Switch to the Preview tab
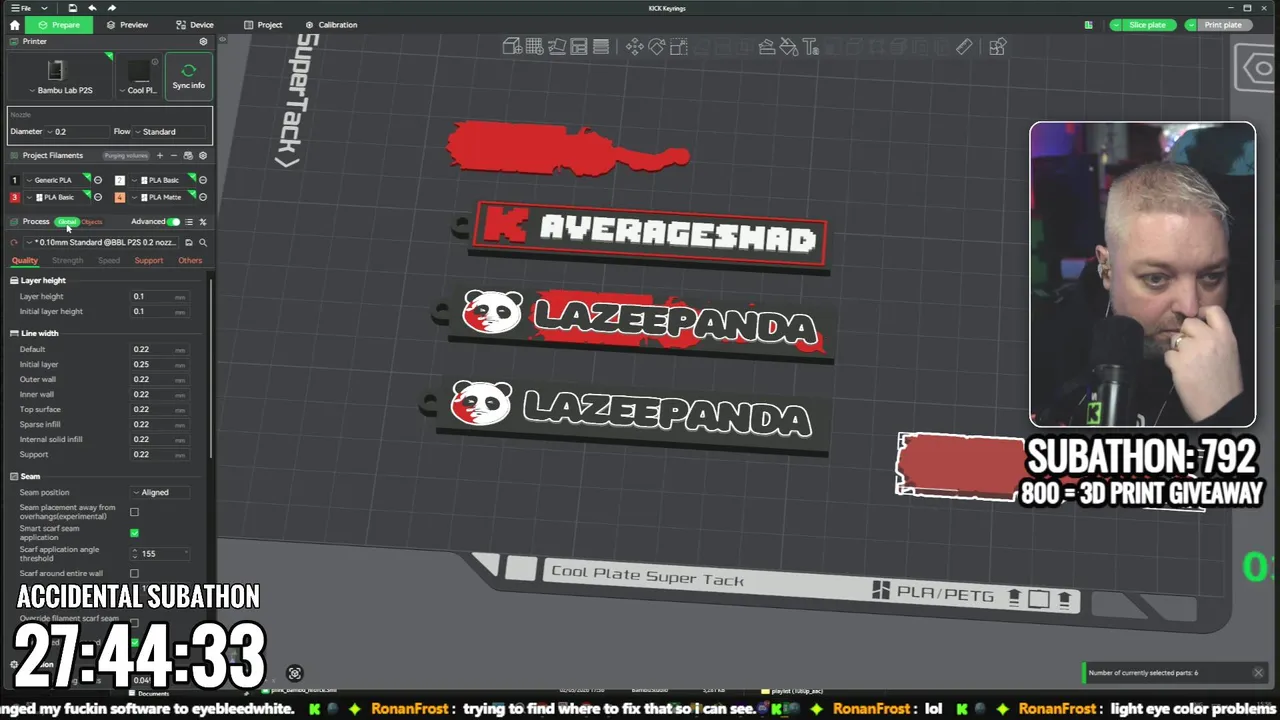 click(x=127, y=25)
